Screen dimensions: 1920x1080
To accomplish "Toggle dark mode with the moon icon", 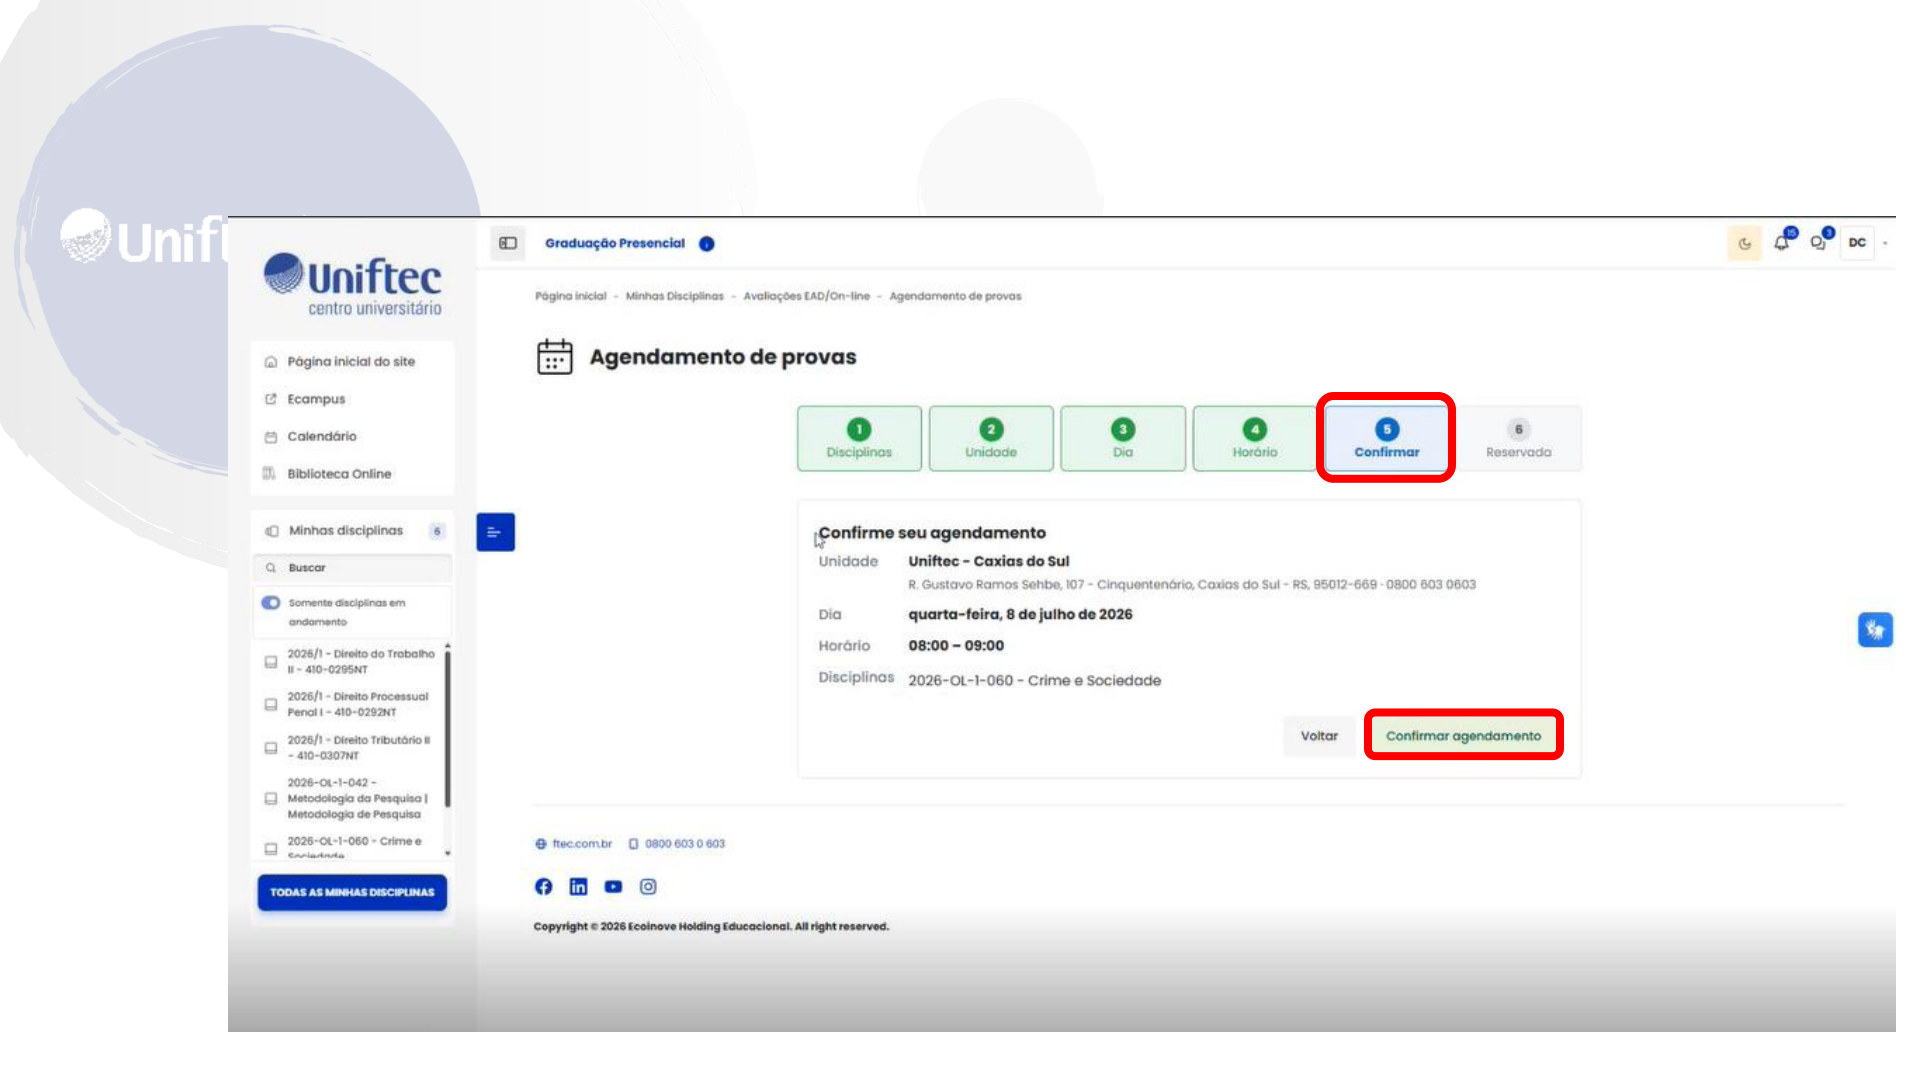I will click(x=1745, y=243).
